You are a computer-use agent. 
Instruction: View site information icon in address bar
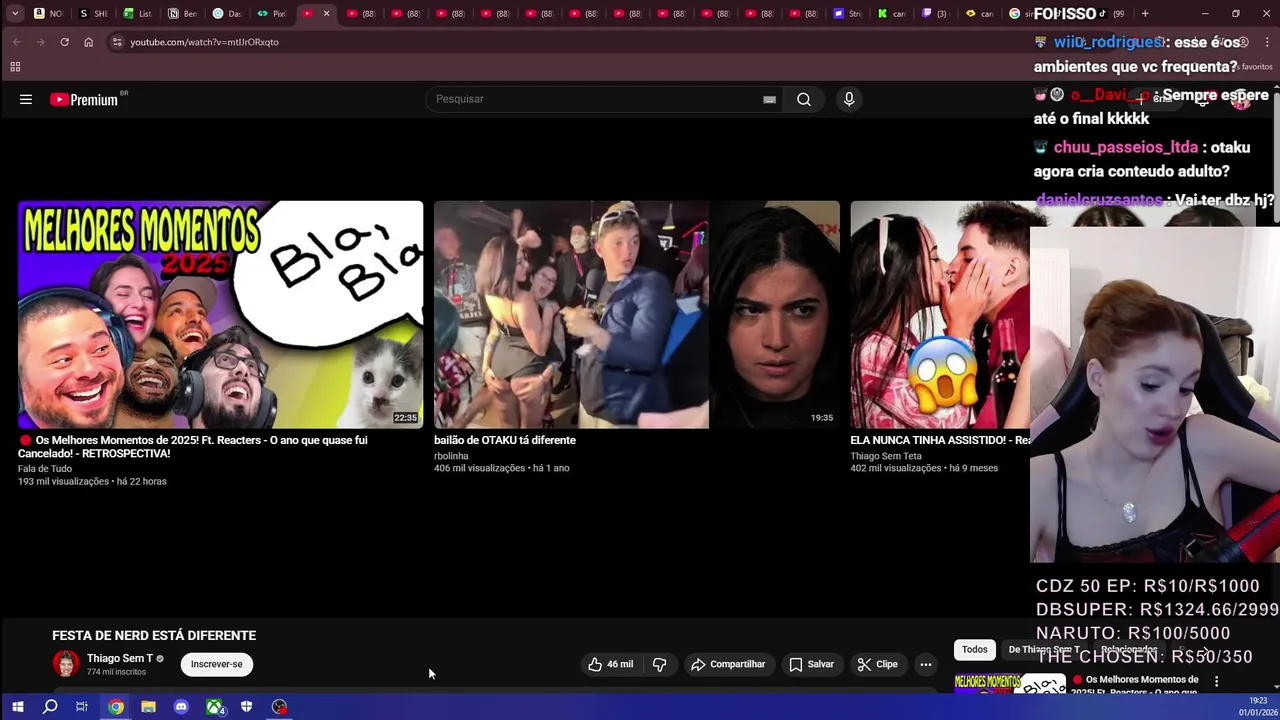point(116,42)
